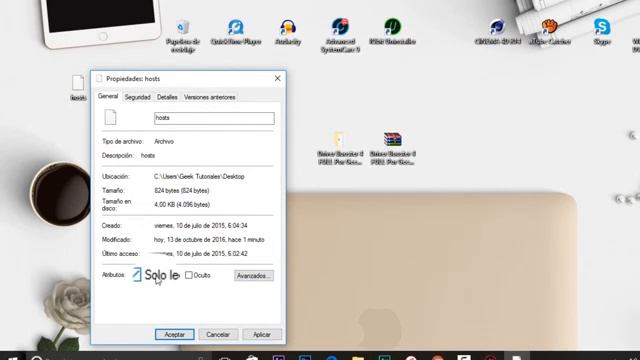Close the Propiedades: hosts dialog
This screenshot has width=640, height=360.
(278, 78)
